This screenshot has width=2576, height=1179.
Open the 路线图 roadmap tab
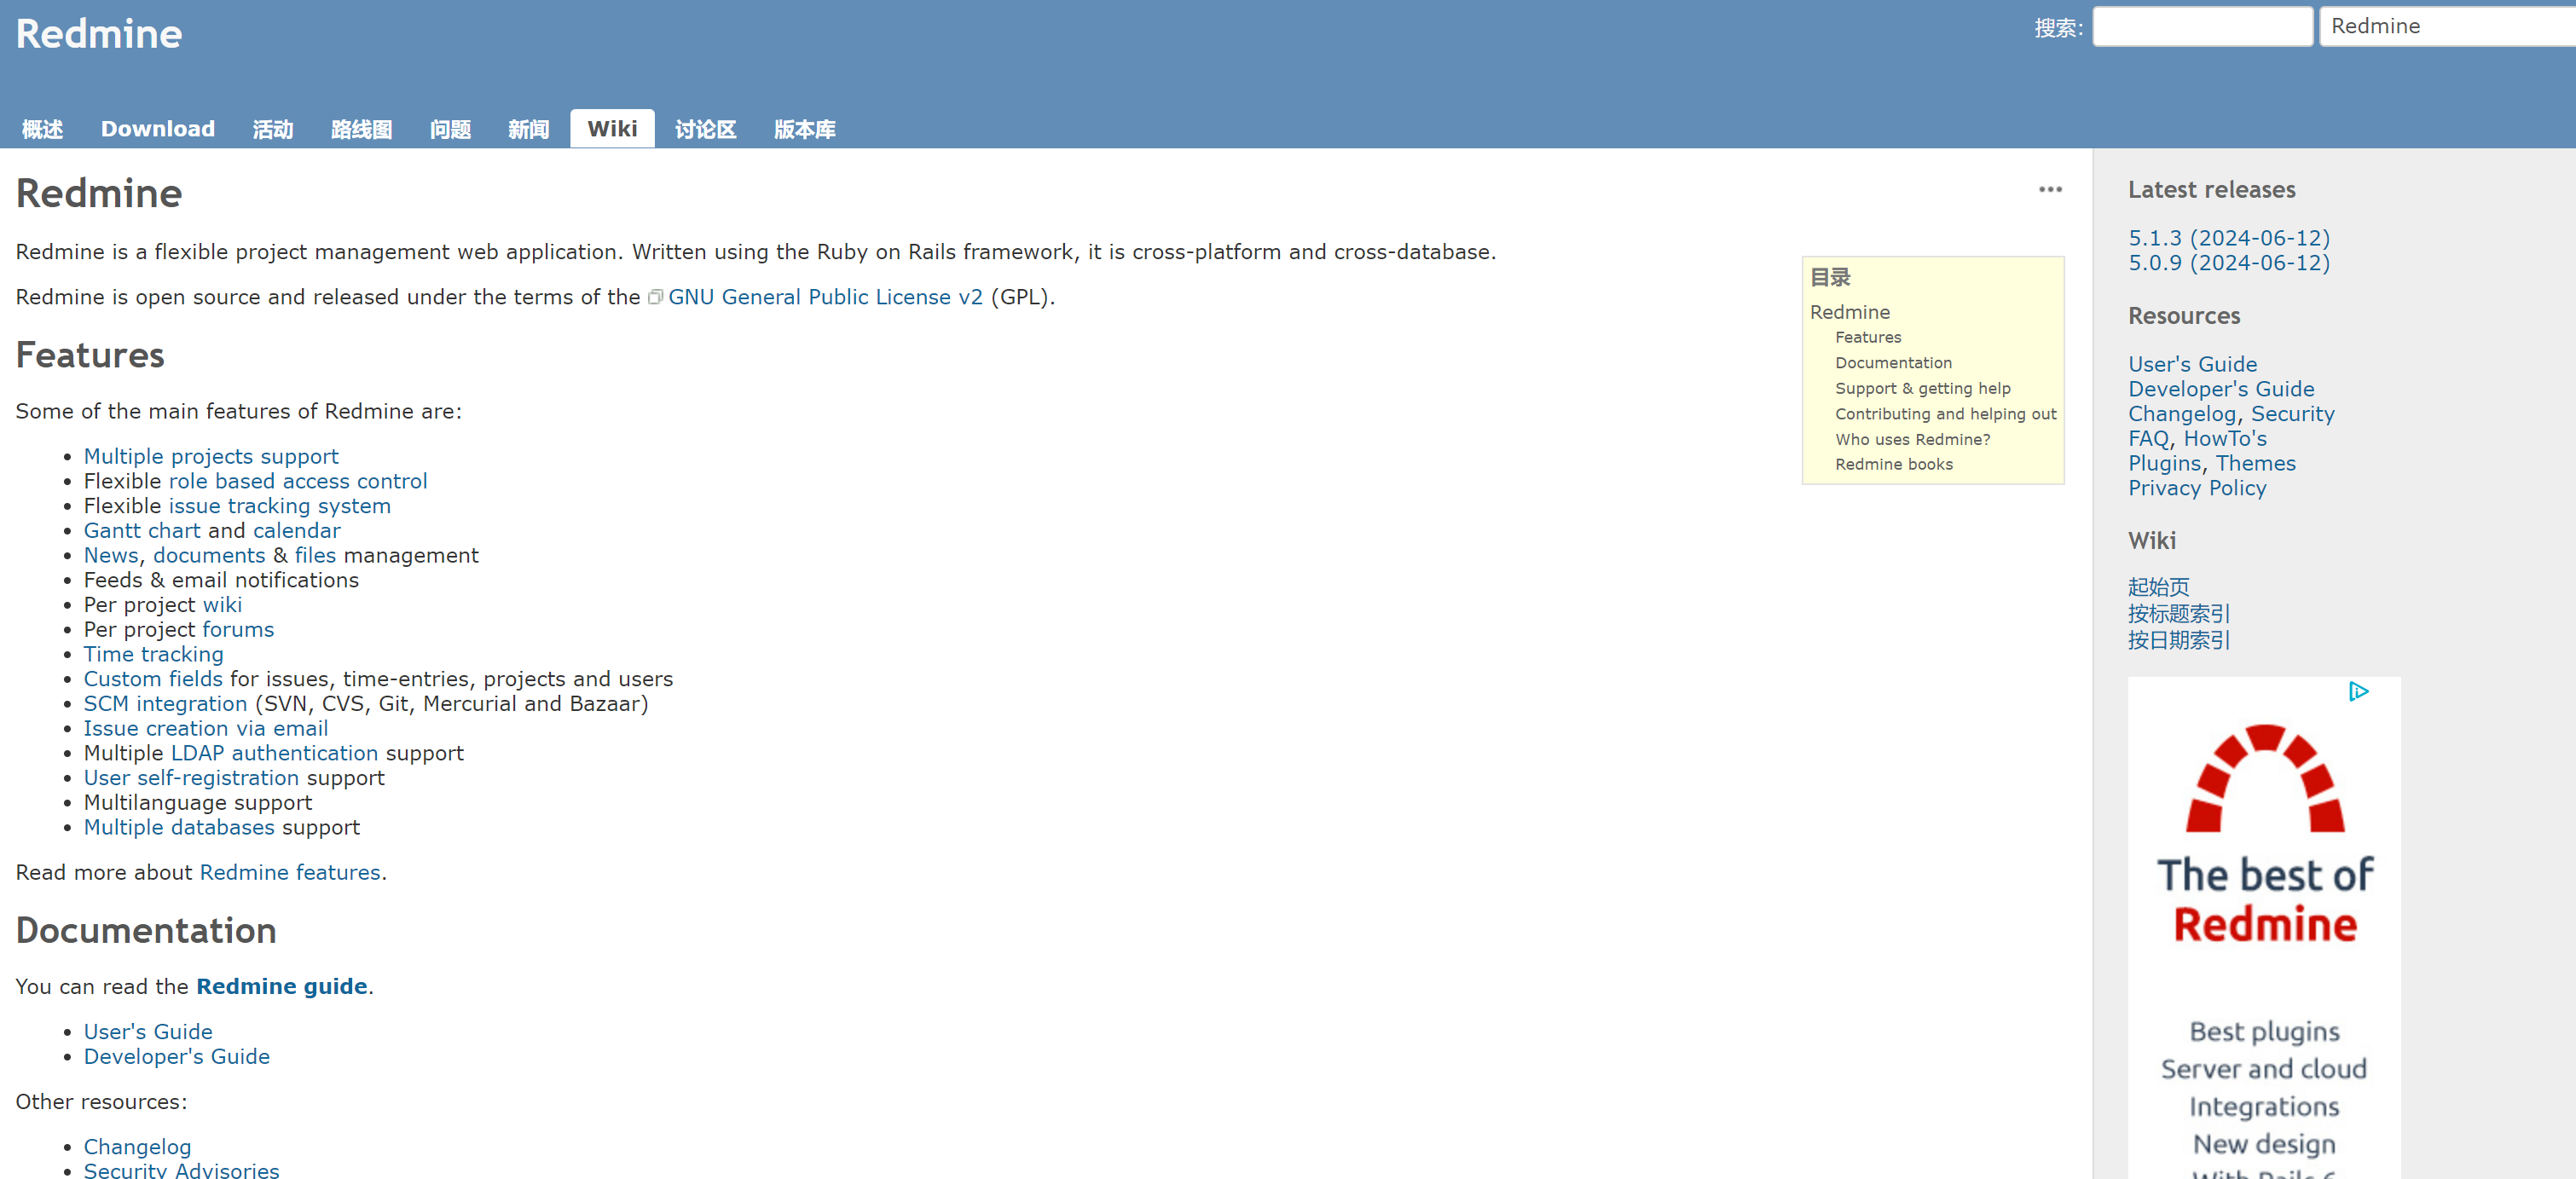point(361,129)
